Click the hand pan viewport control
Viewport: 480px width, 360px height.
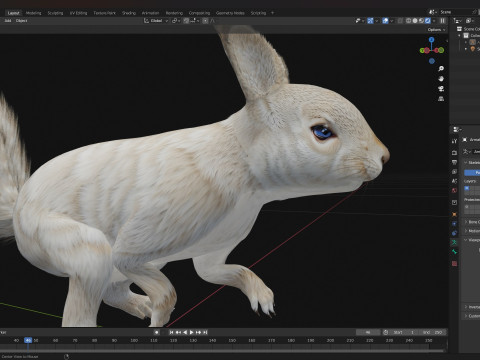pyautogui.click(x=441, y=79)
